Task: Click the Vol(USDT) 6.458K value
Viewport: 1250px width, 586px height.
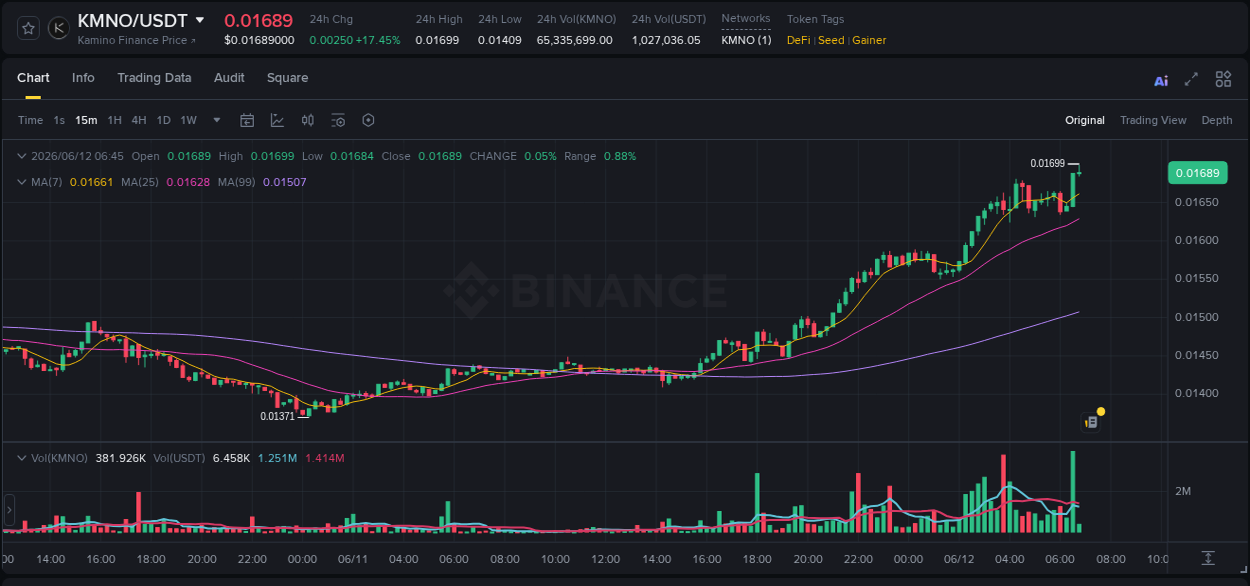Action: (x=231, y=458)
